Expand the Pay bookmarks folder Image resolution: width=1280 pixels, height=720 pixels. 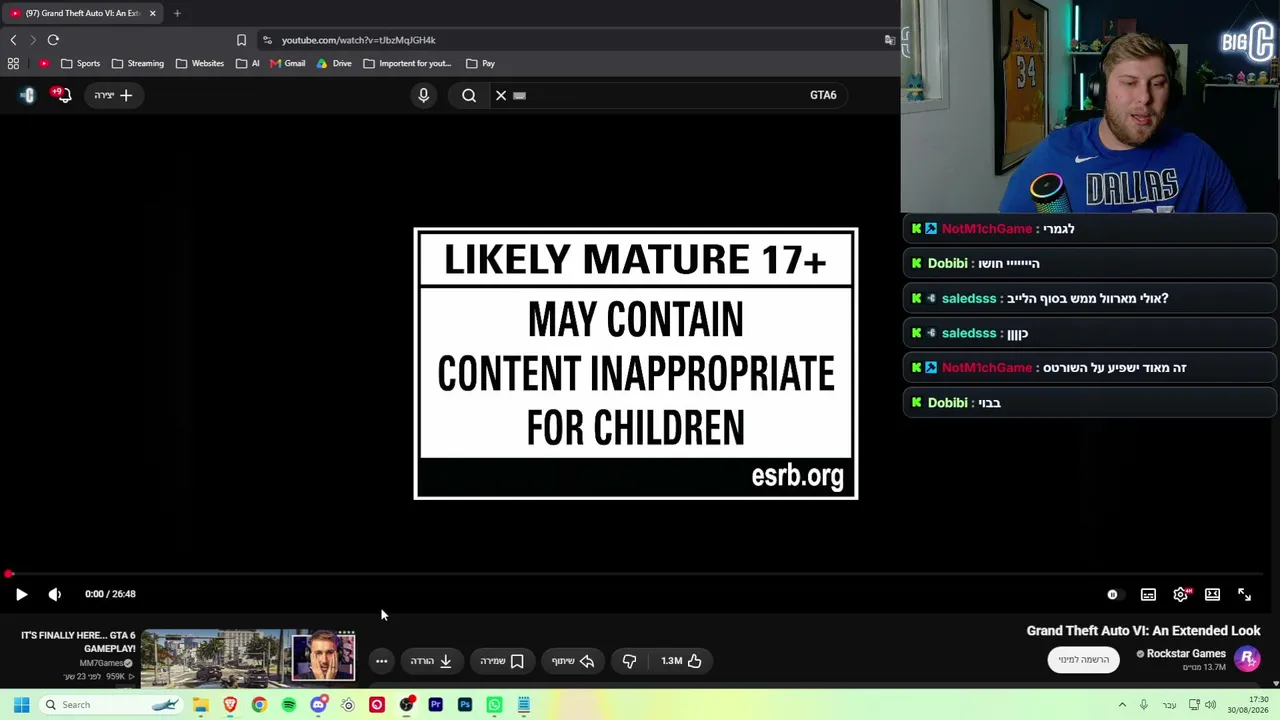481,63
